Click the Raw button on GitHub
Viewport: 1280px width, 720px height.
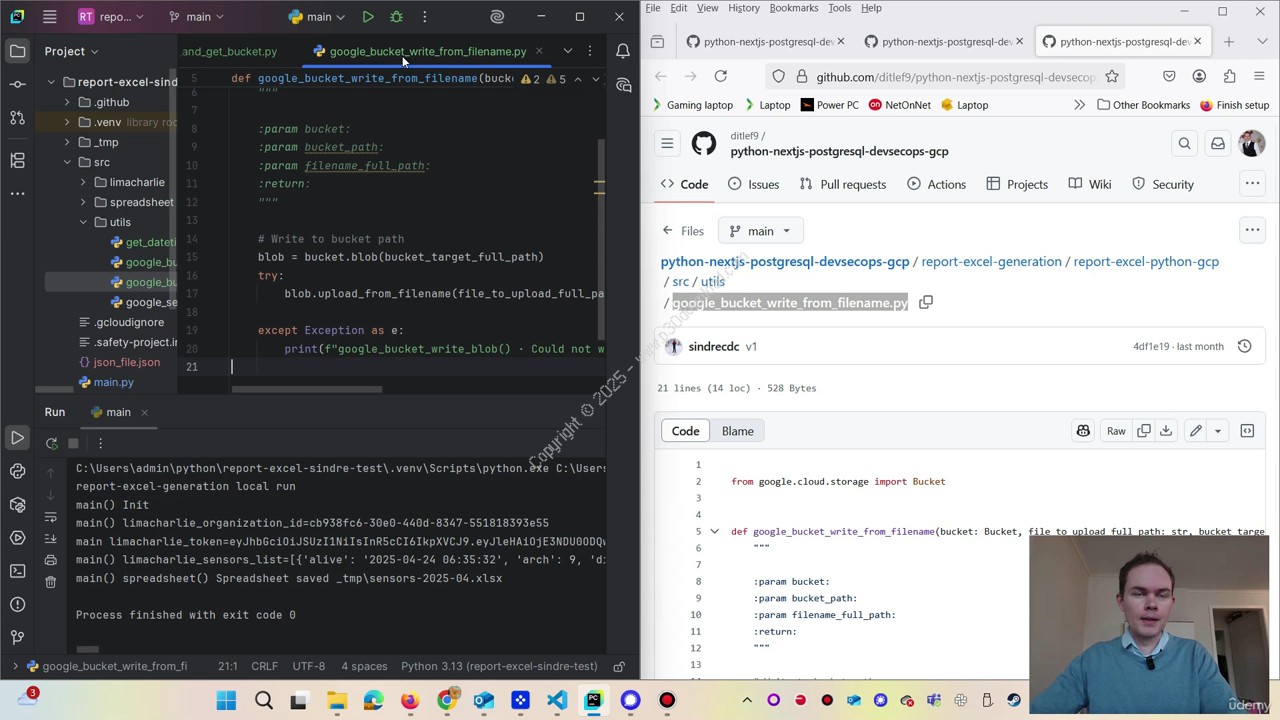click(1116, 431)
